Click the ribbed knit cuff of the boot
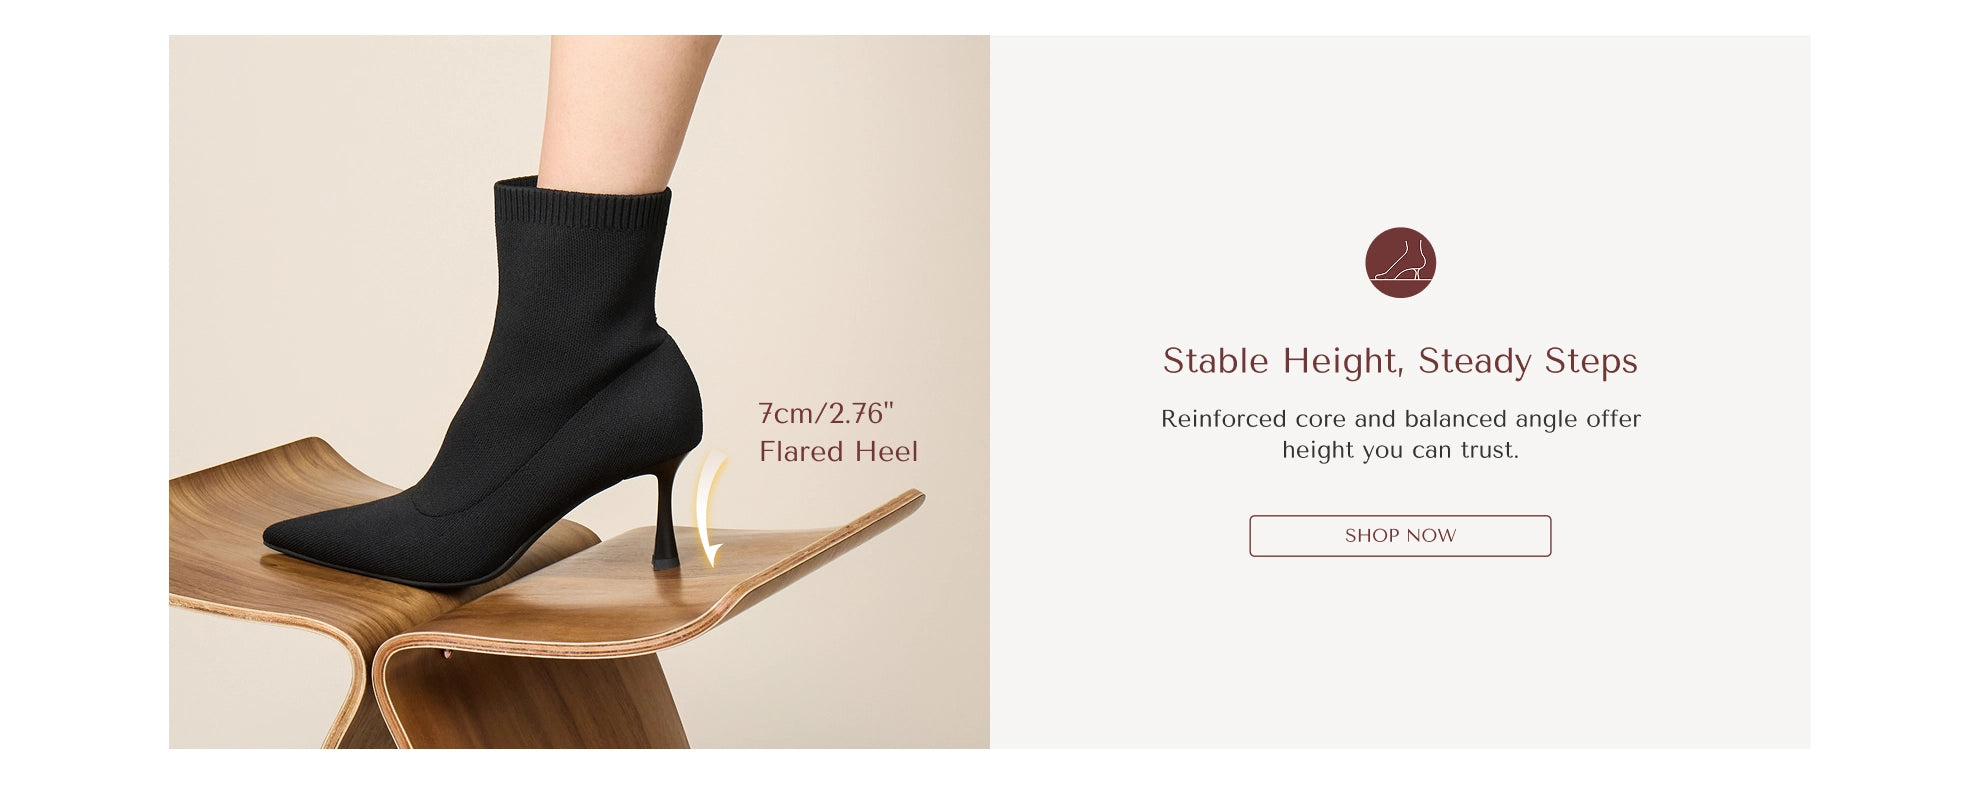The height and width of the screenshot is (786, 1980). click(583, 205)
